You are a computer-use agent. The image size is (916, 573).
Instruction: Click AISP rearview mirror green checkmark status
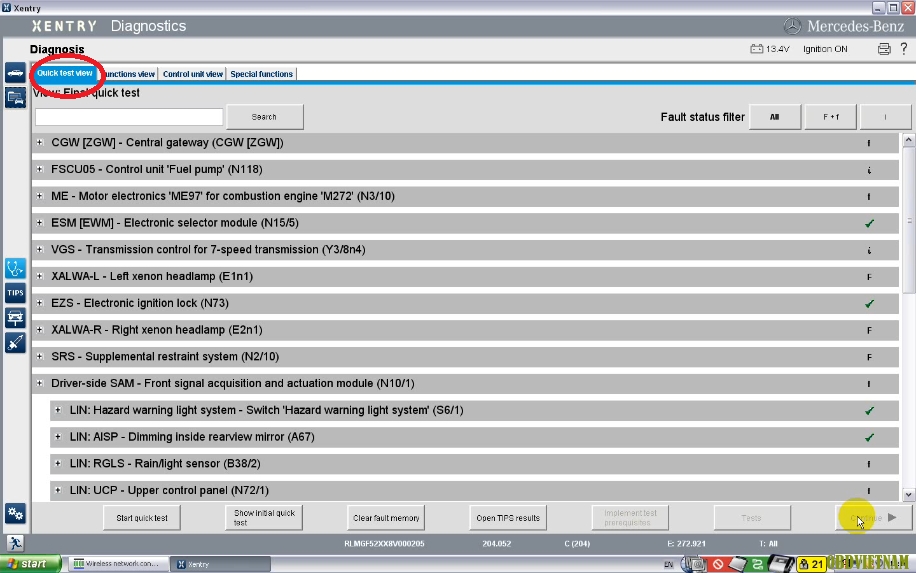coord(869,437)
